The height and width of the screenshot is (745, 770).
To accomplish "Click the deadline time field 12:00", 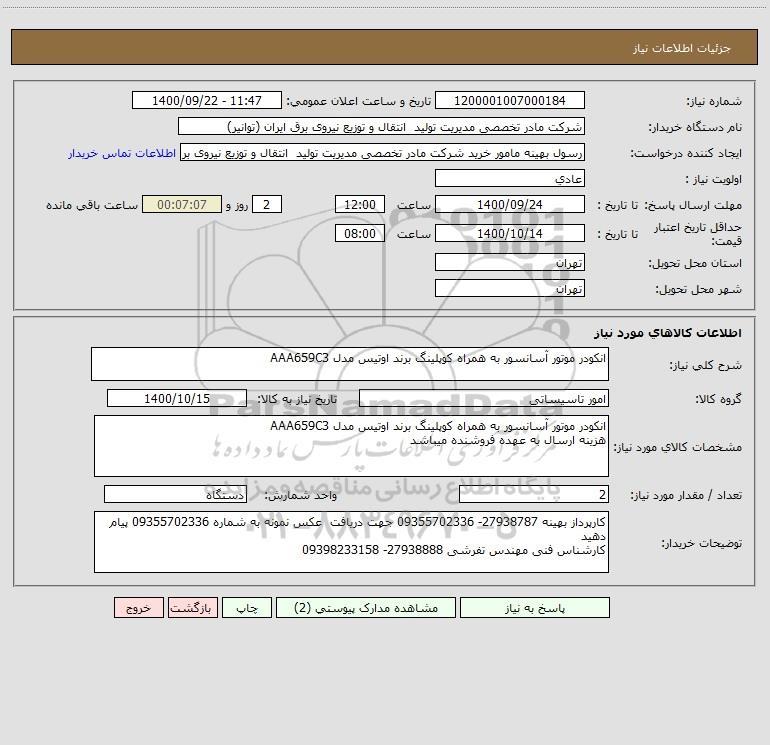I will [x=359, y=204].
